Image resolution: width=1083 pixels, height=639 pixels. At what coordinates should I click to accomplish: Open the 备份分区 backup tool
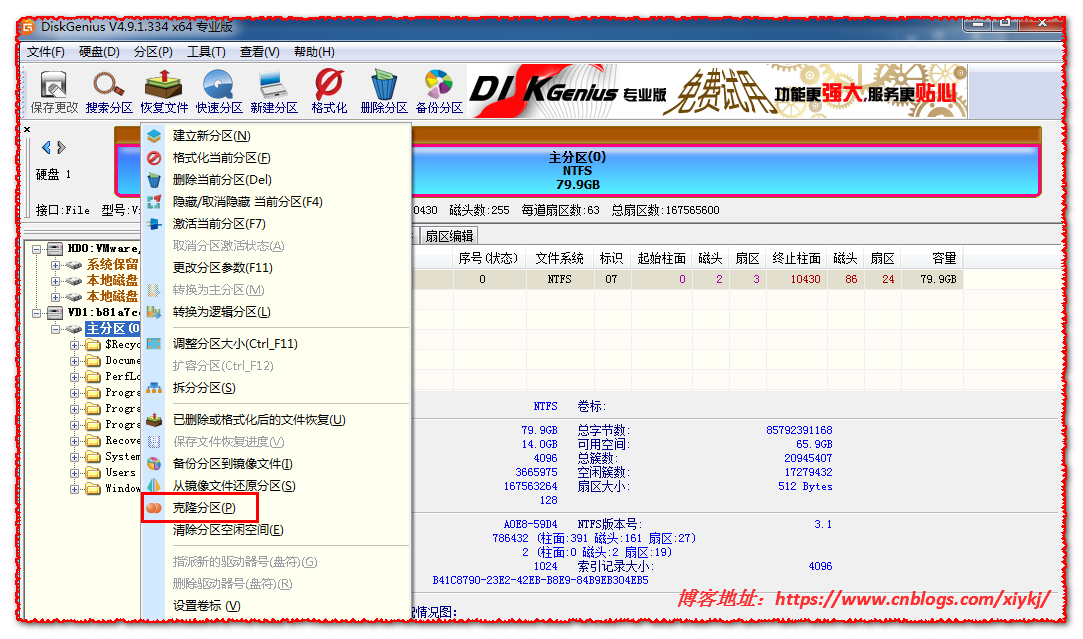[439, 92]
